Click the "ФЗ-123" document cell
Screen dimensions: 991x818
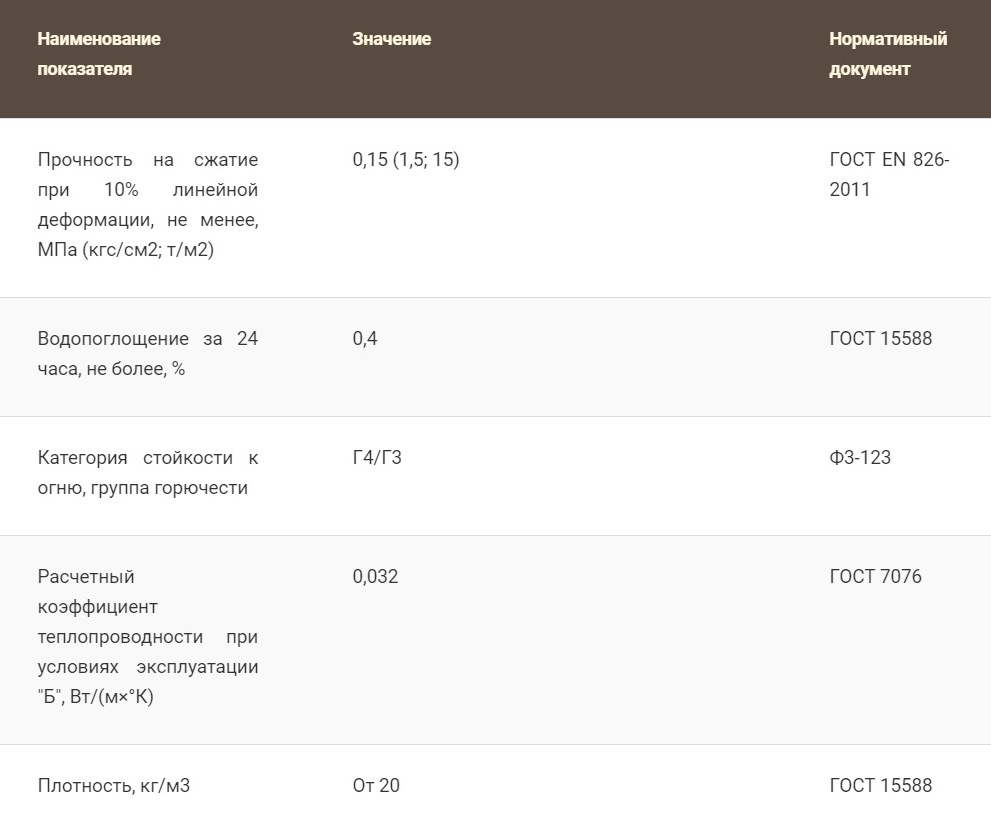860,458
